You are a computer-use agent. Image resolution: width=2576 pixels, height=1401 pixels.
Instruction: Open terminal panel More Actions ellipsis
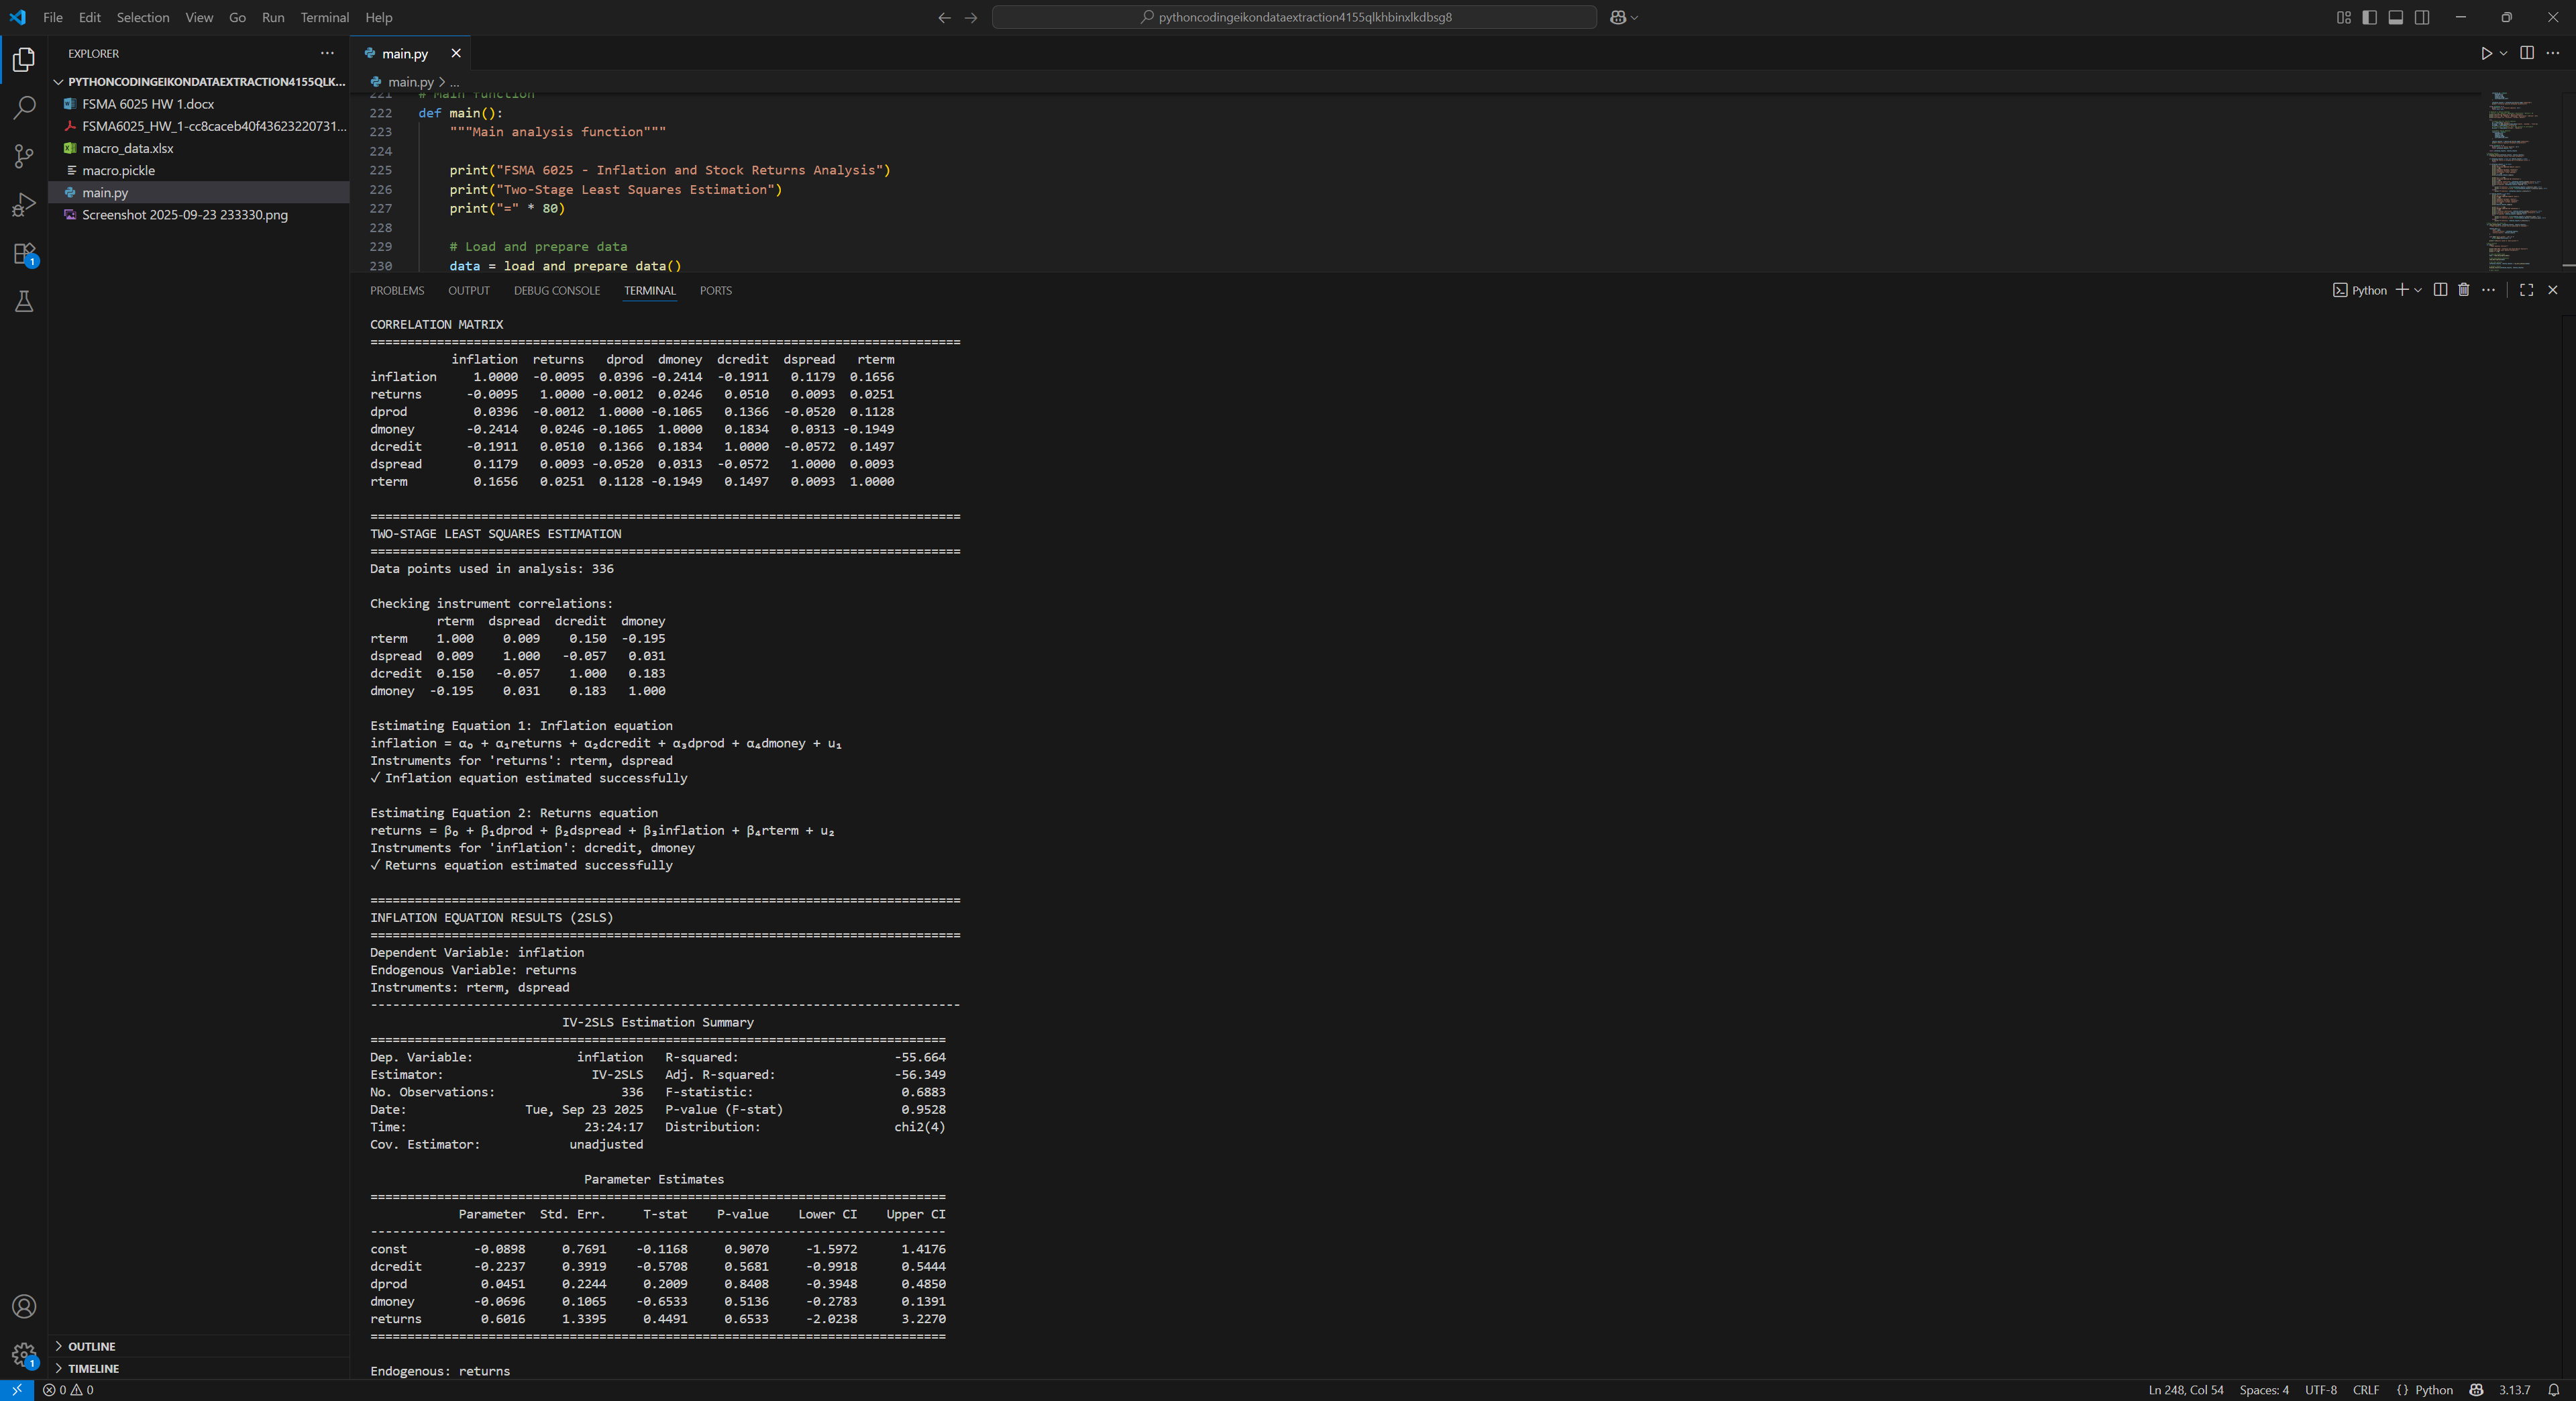[2489, 290]
